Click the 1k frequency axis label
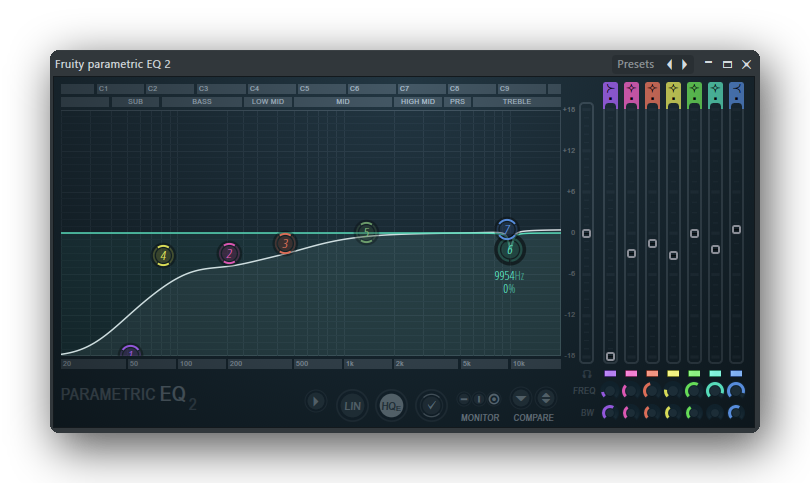 (x=350, y=364)
